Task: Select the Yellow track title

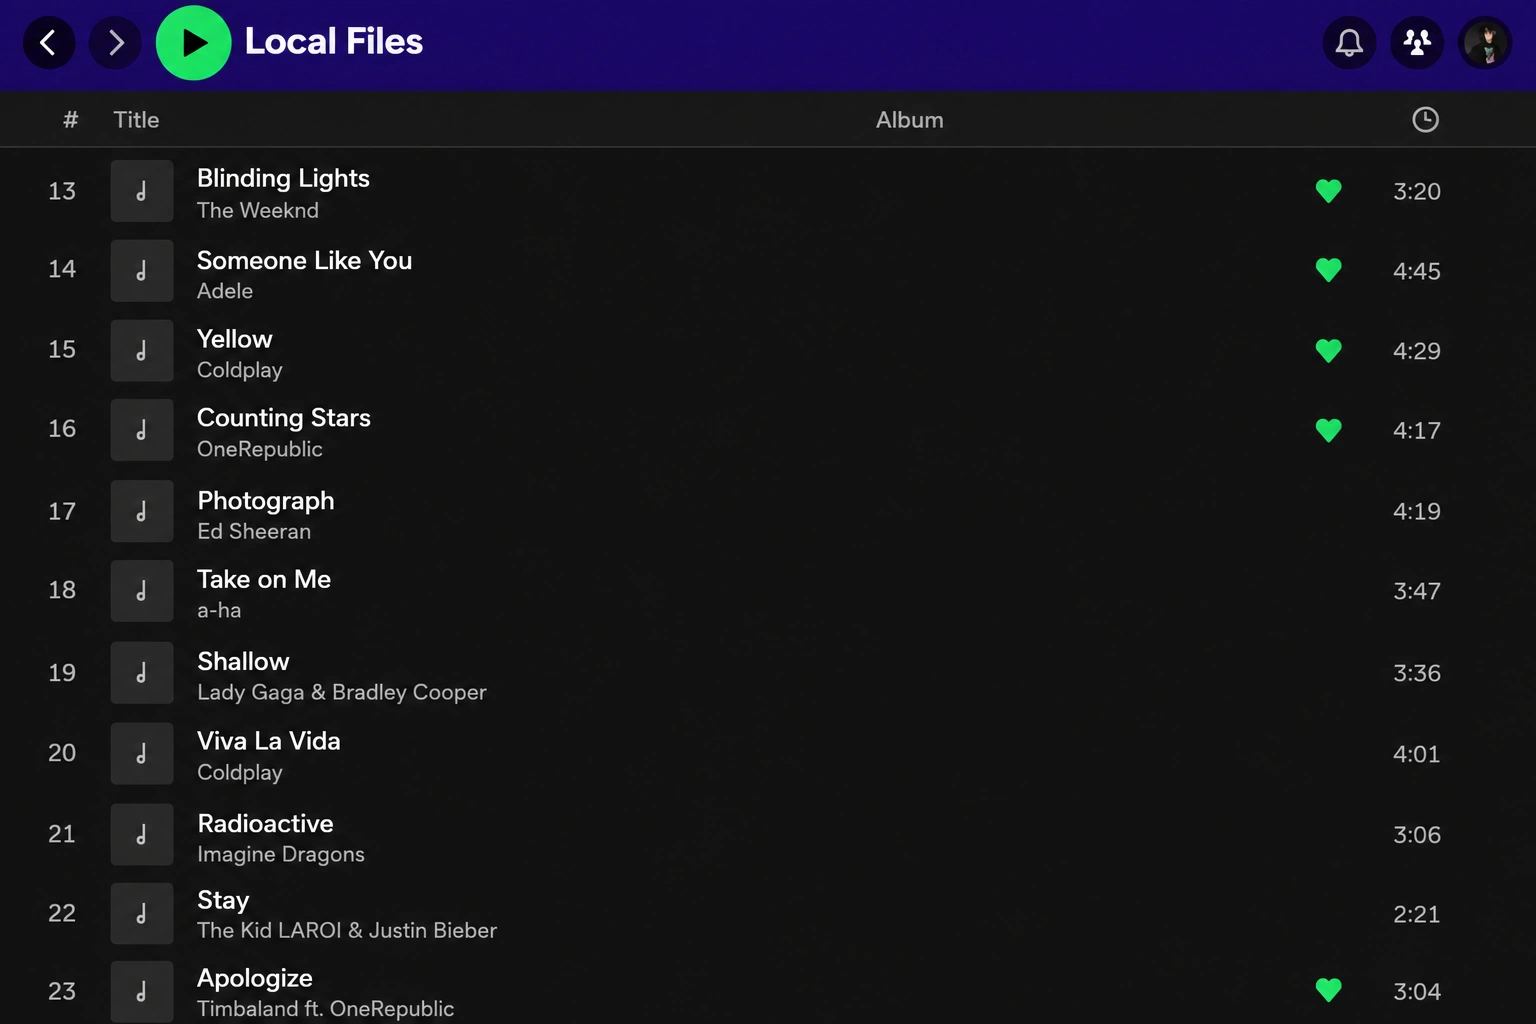Action: coord(234,339)
